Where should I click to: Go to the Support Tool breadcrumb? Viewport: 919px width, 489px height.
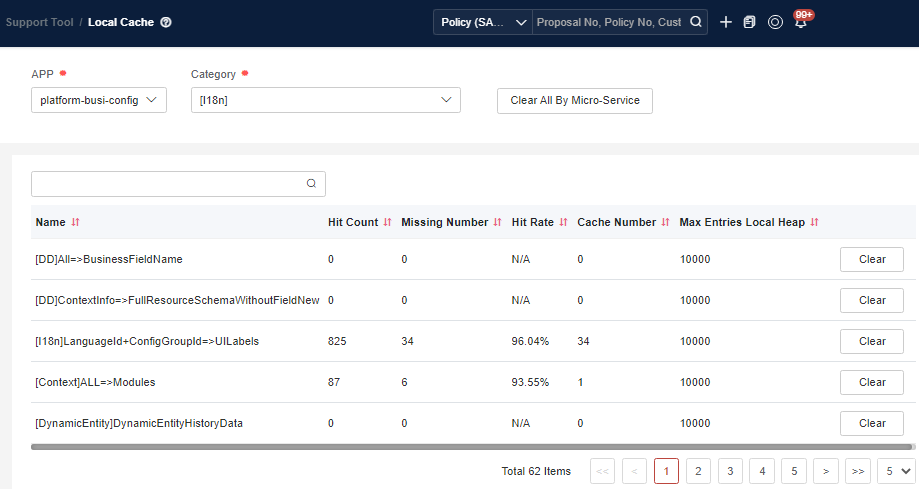point(39,22)
